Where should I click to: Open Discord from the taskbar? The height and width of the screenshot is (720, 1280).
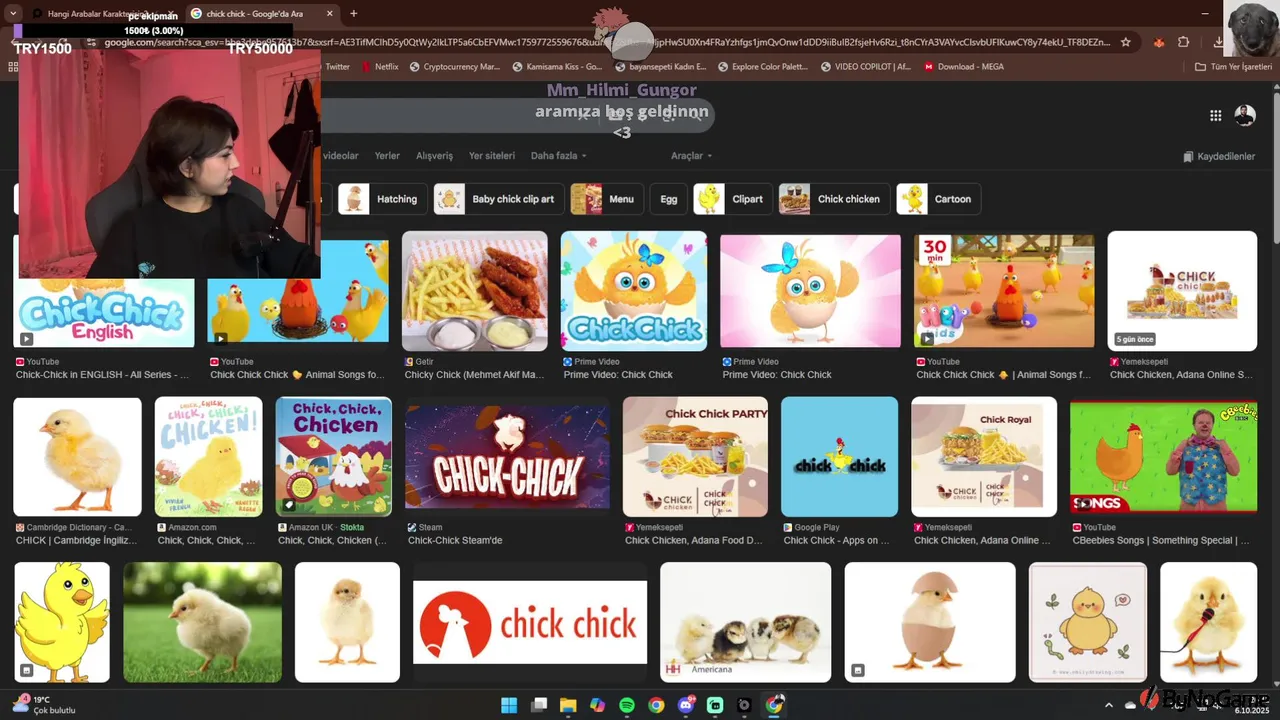click(686, 705)
